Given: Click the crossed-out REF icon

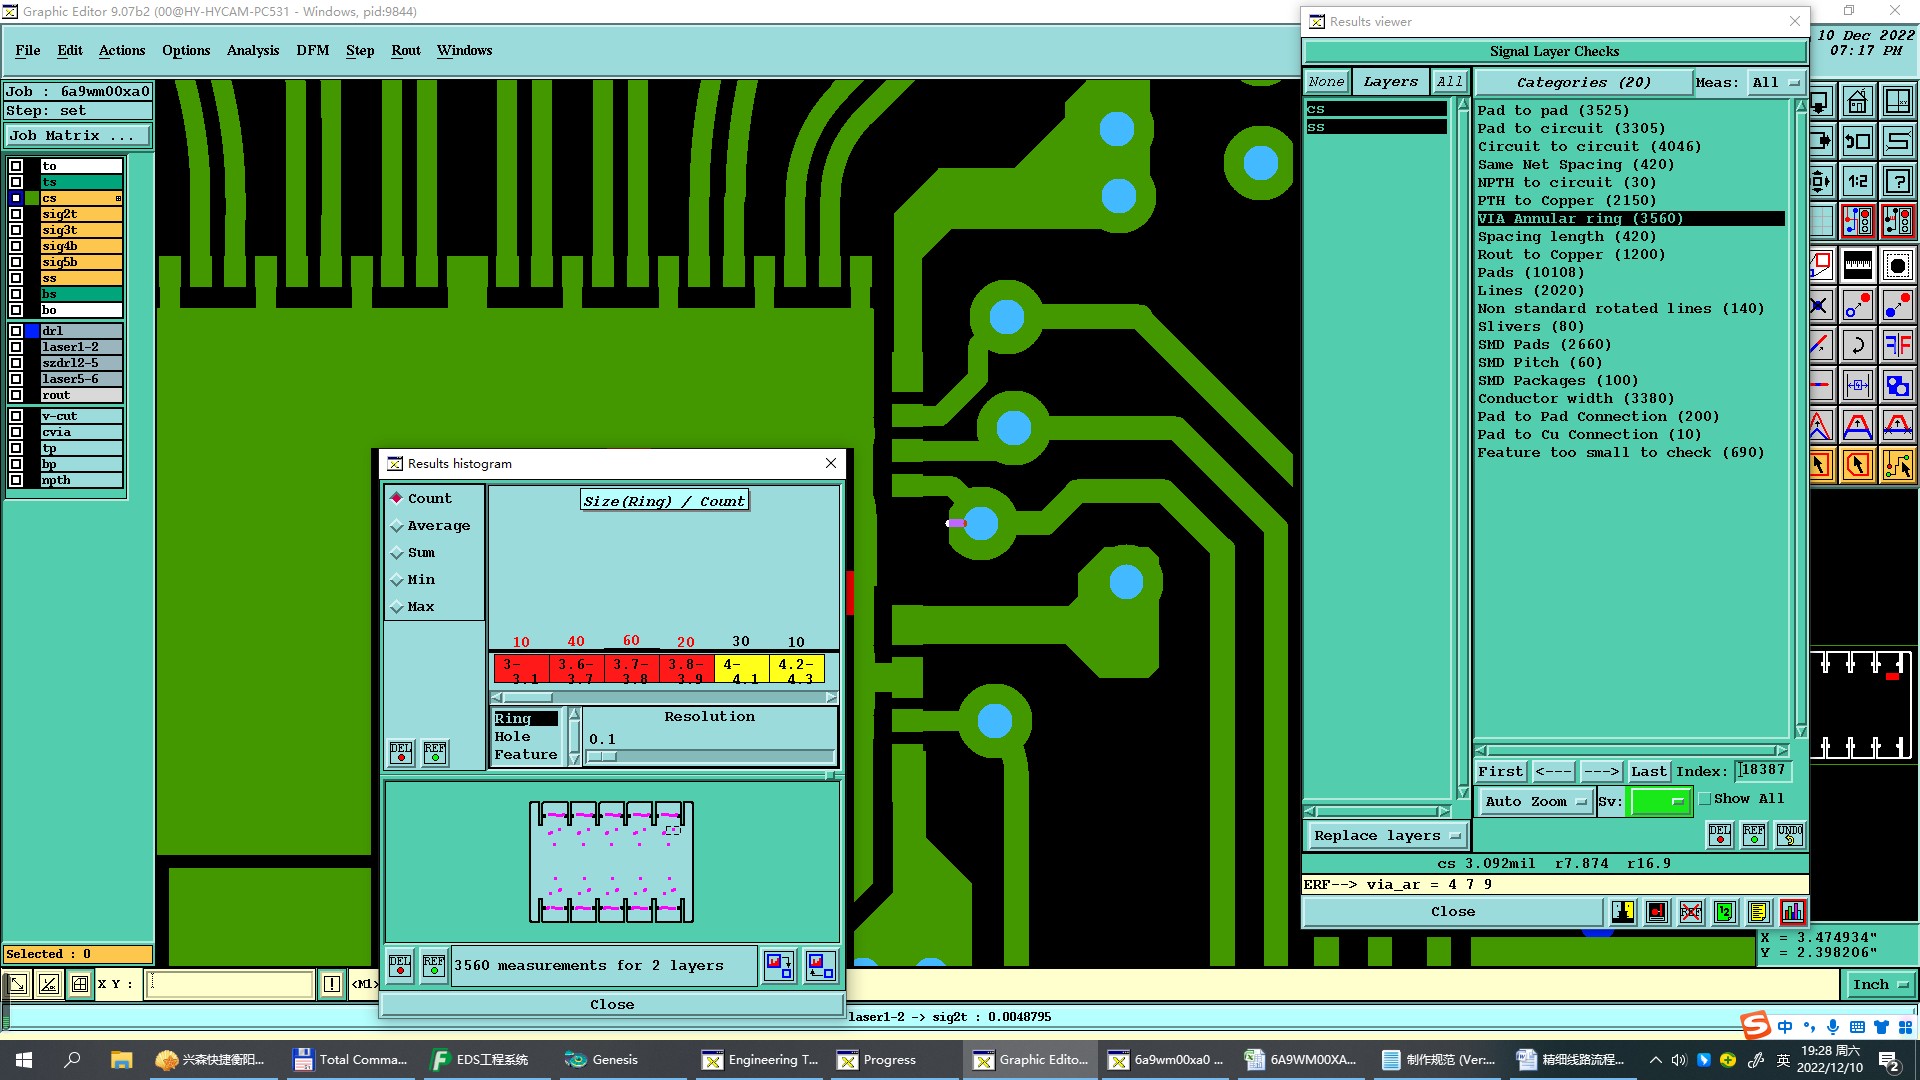Looking at the screenshot, I should pos(1691,912).
